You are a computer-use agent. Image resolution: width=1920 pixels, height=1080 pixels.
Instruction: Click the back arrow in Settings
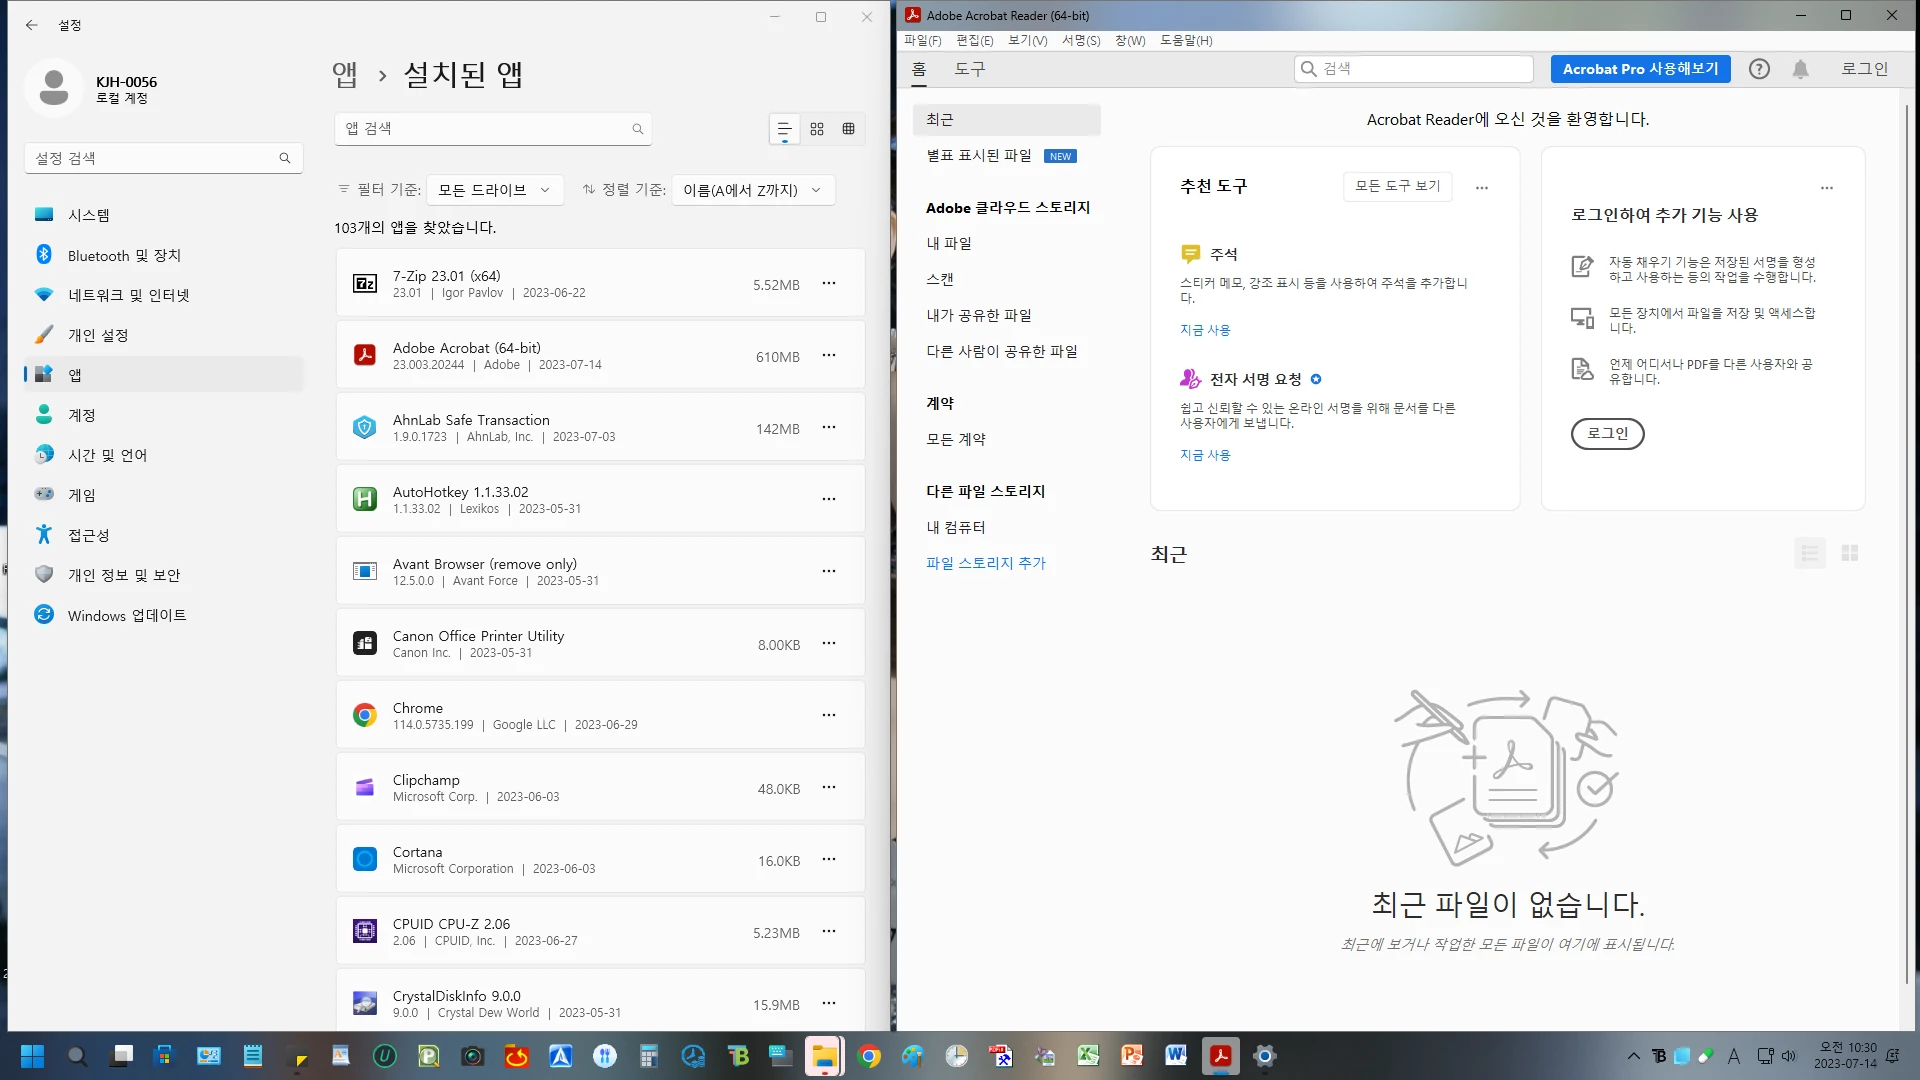pyautogui.click(x=32, y=25)
